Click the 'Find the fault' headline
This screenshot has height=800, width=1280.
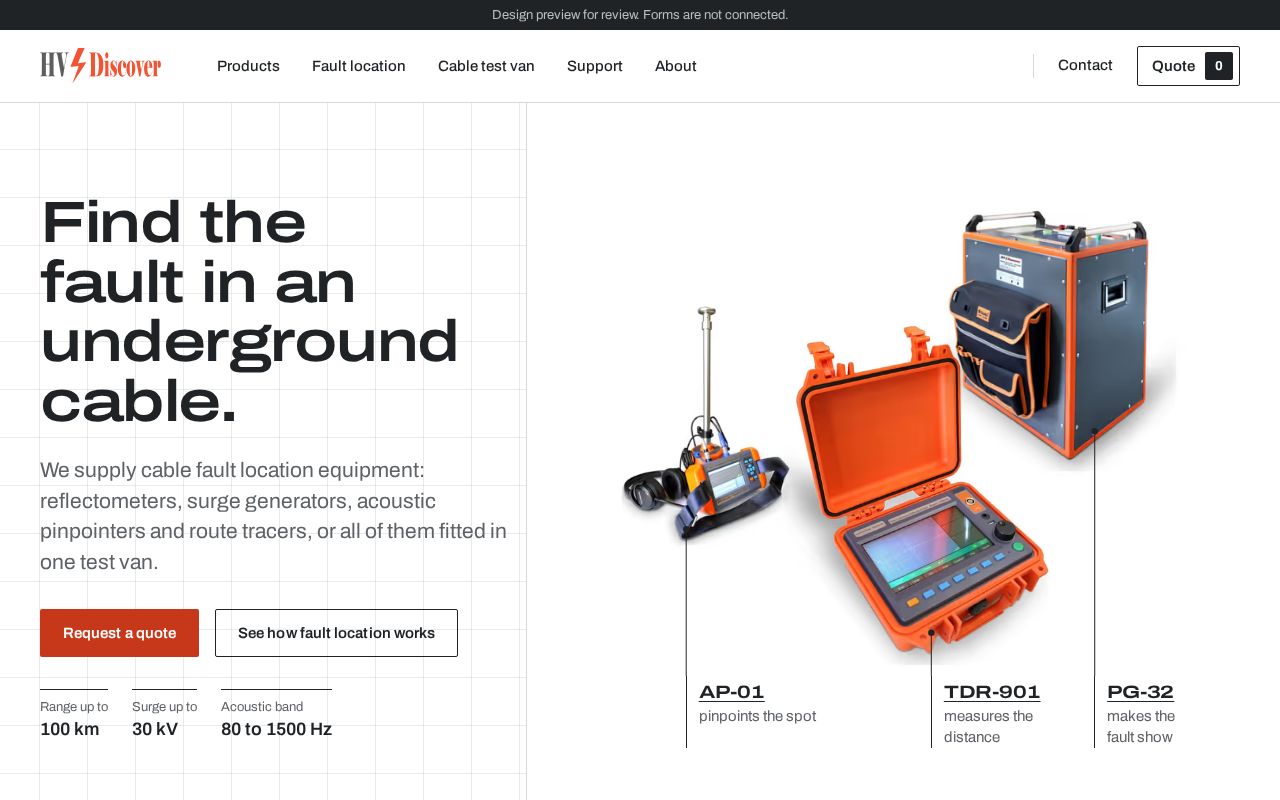(249, 312)
